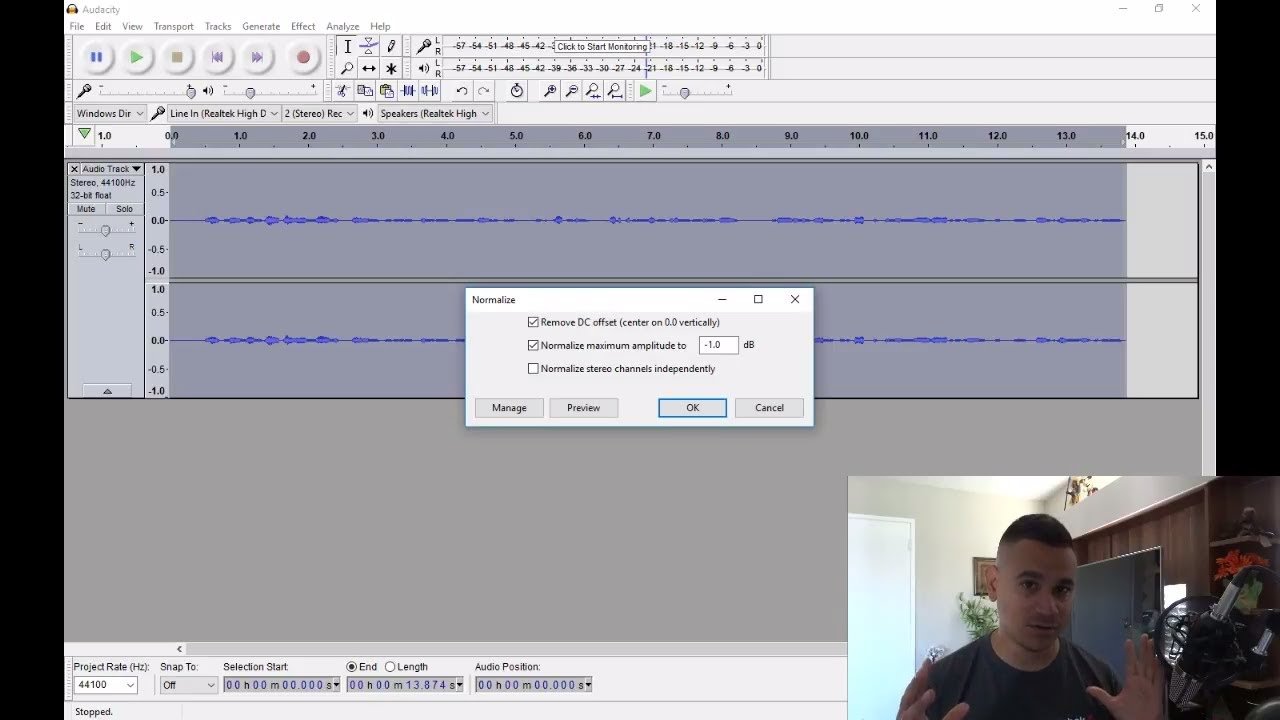The image size is (1280, 720).
Task: Select the Multi-Tool asterisk icon
Action: tap(391, 69)
